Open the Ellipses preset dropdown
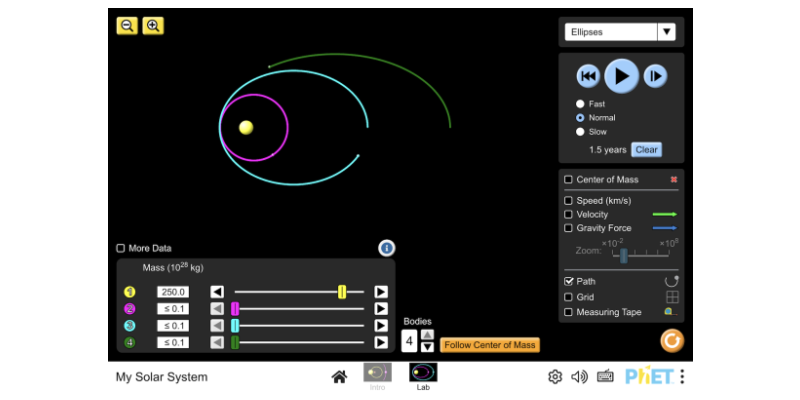The image size is (800, 400). click(620, 32)
